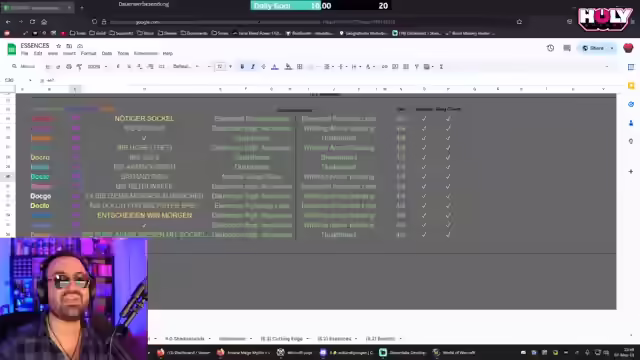
Task: Insert a link from toolbar
Action: tap(384, 67)
